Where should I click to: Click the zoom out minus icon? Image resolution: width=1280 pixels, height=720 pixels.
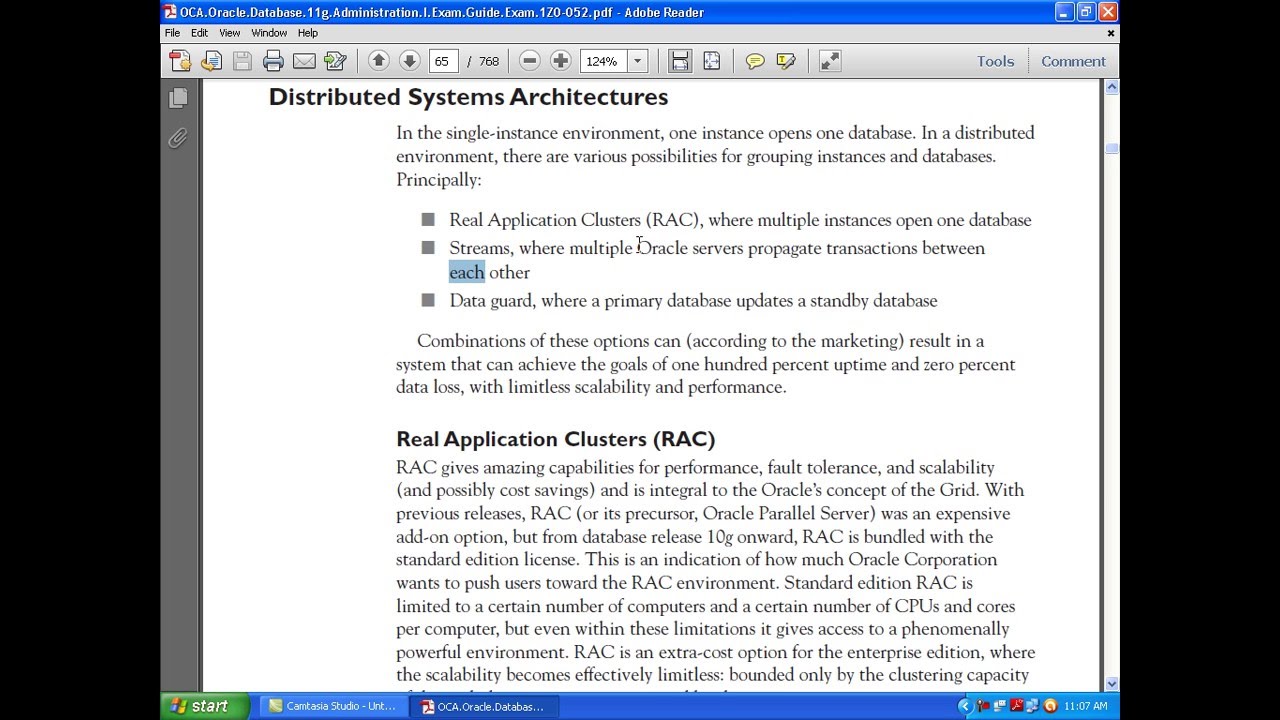(530, 61)
